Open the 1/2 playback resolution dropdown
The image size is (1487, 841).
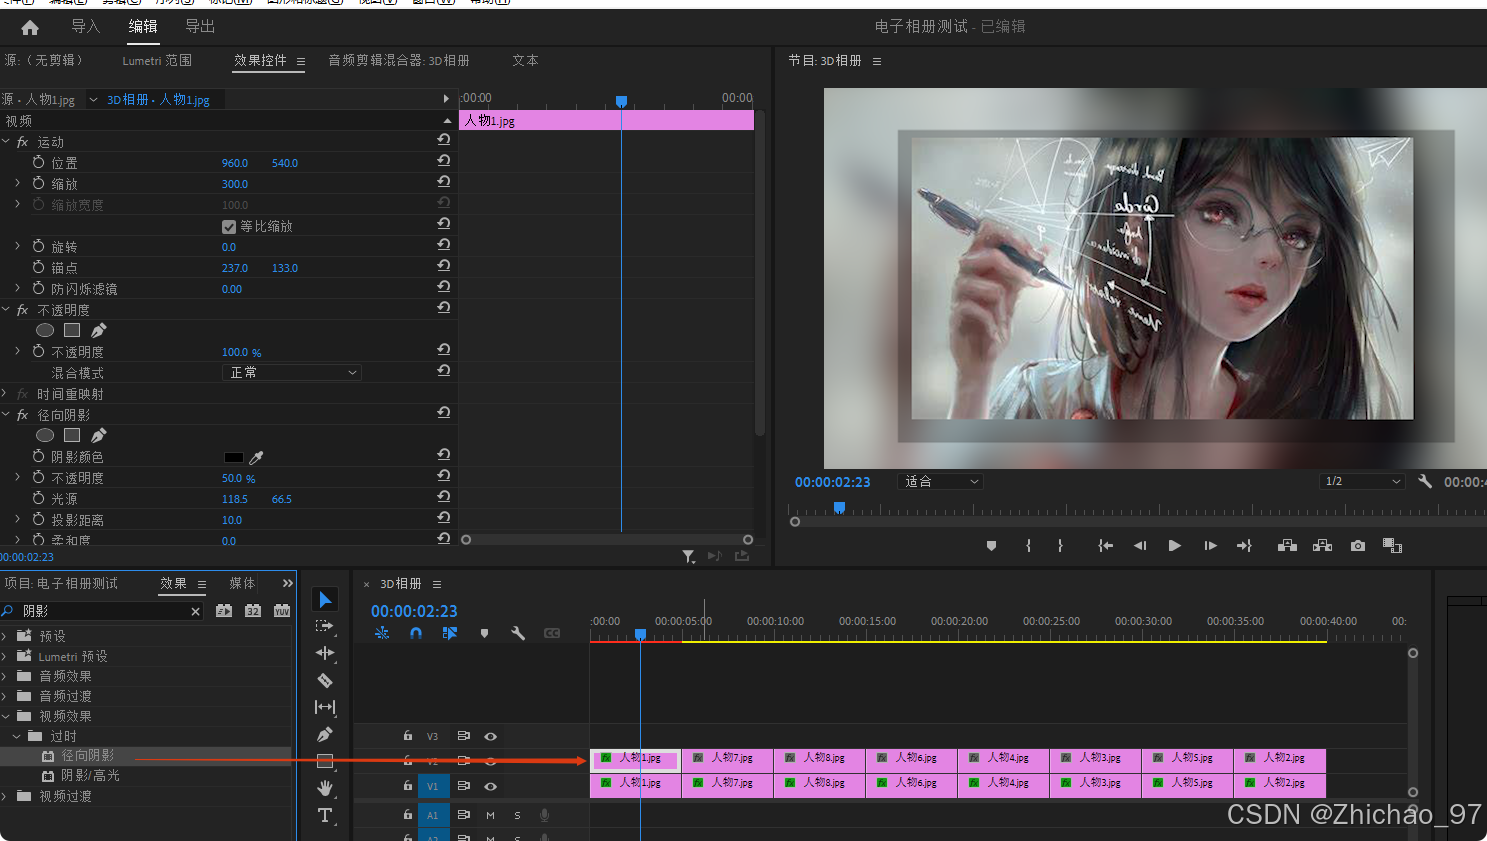(x=1363, y=481)
